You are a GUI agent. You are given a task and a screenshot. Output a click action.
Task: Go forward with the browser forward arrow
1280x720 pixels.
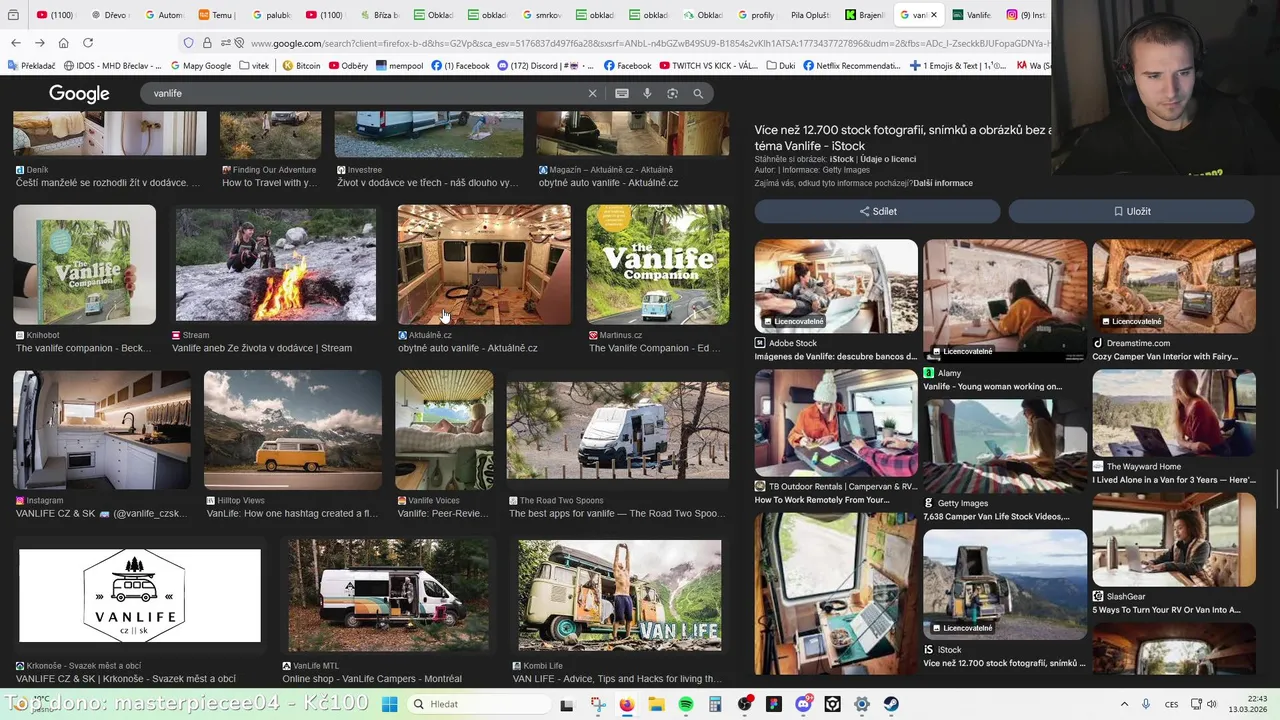pyautogui.click(x=40, y=43)
